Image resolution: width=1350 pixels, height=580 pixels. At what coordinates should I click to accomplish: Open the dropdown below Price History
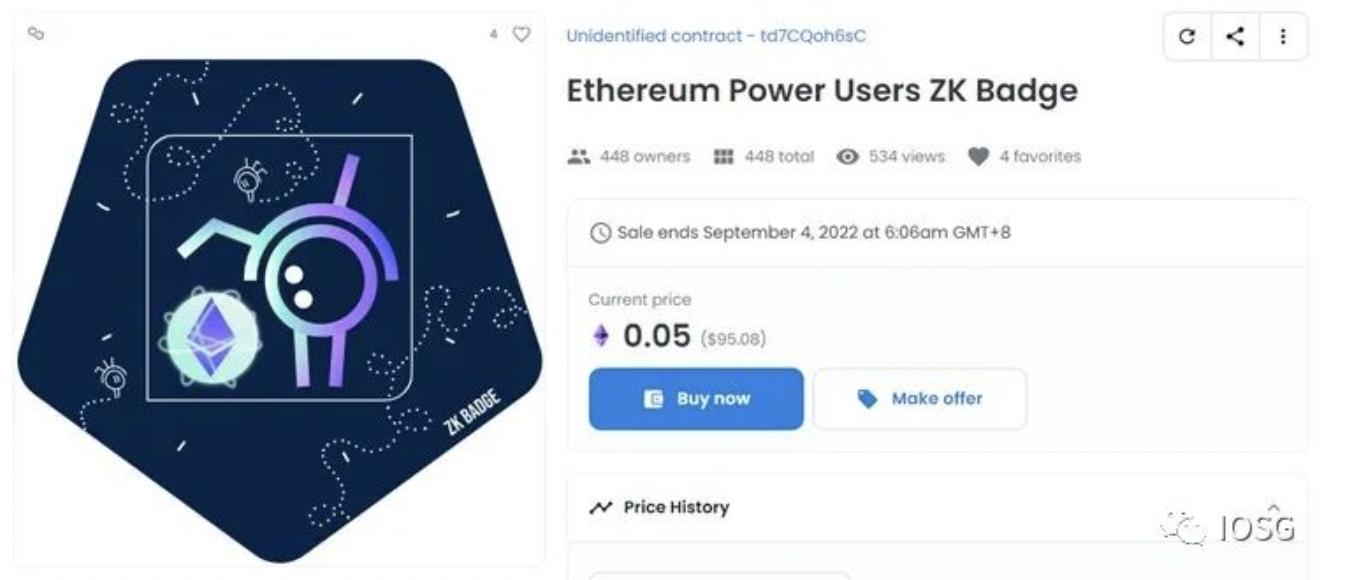[x=718, y=575]
